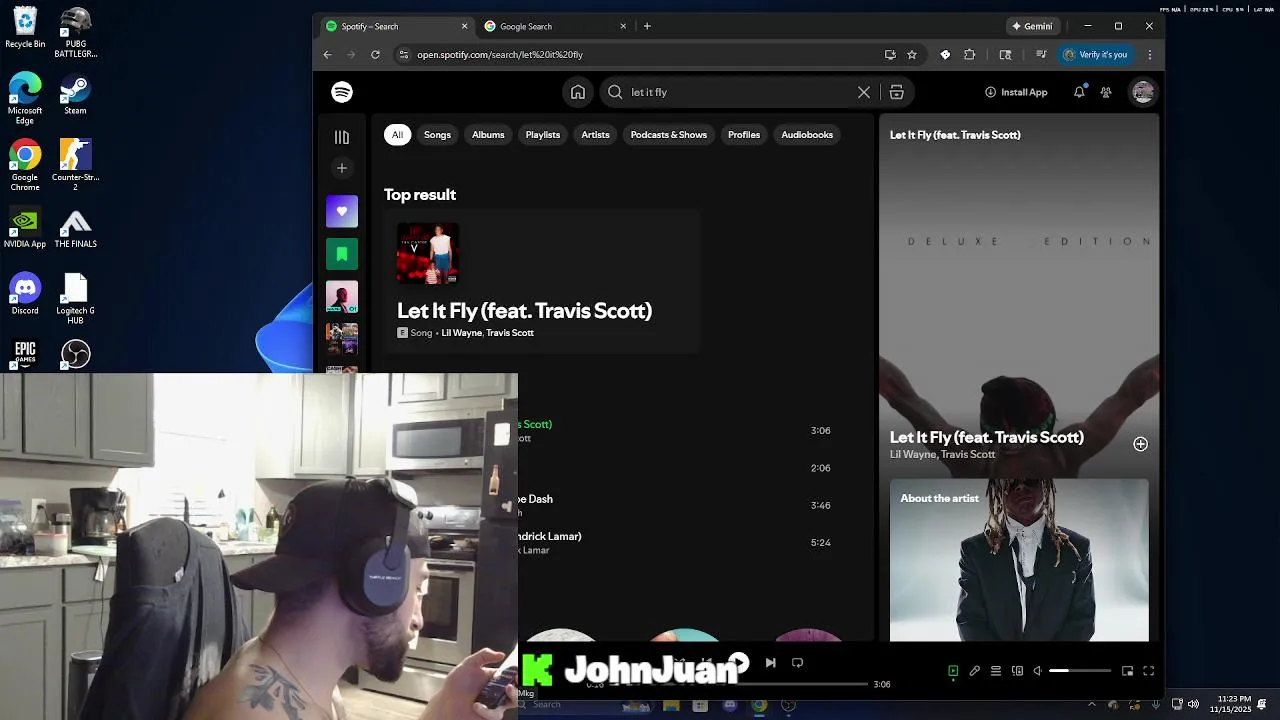
Task: Open the NVIDIA App desktop icon
Action: pos(25,228)
